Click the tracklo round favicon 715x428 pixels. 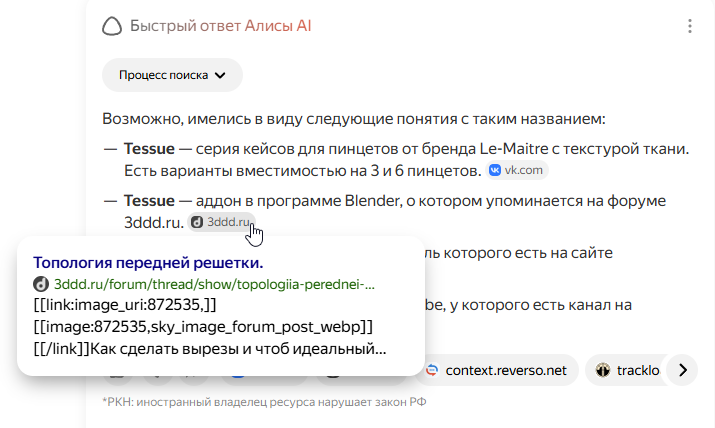pos(603,370)
